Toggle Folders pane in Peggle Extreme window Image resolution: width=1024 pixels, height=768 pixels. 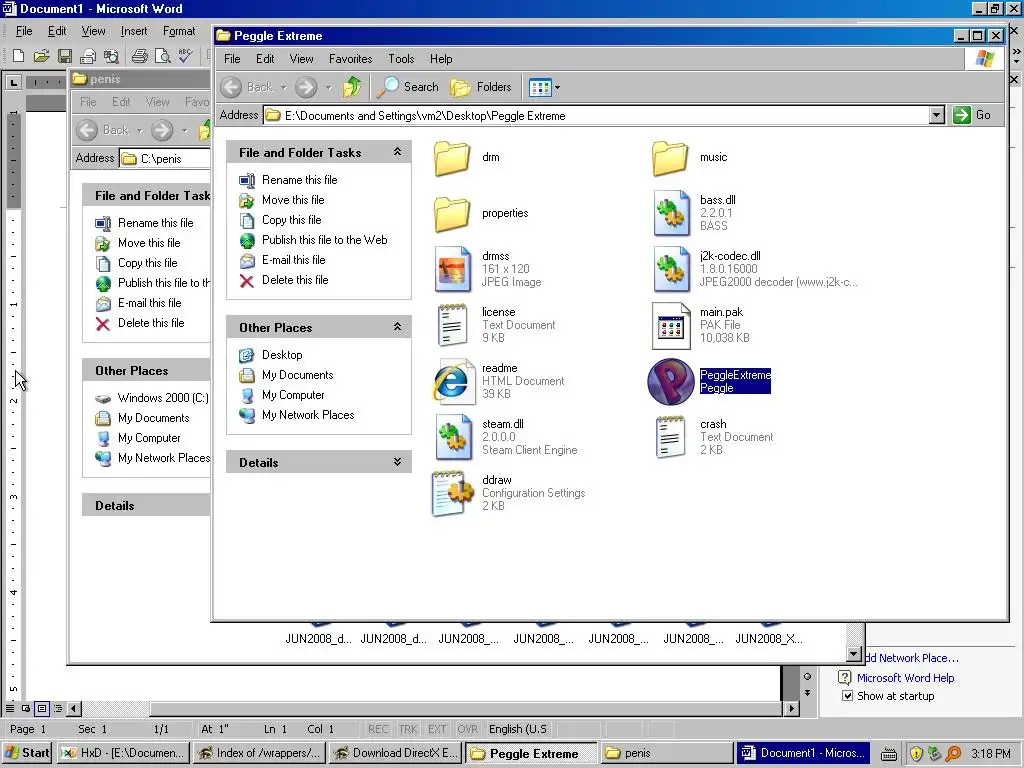coord(481,86)
